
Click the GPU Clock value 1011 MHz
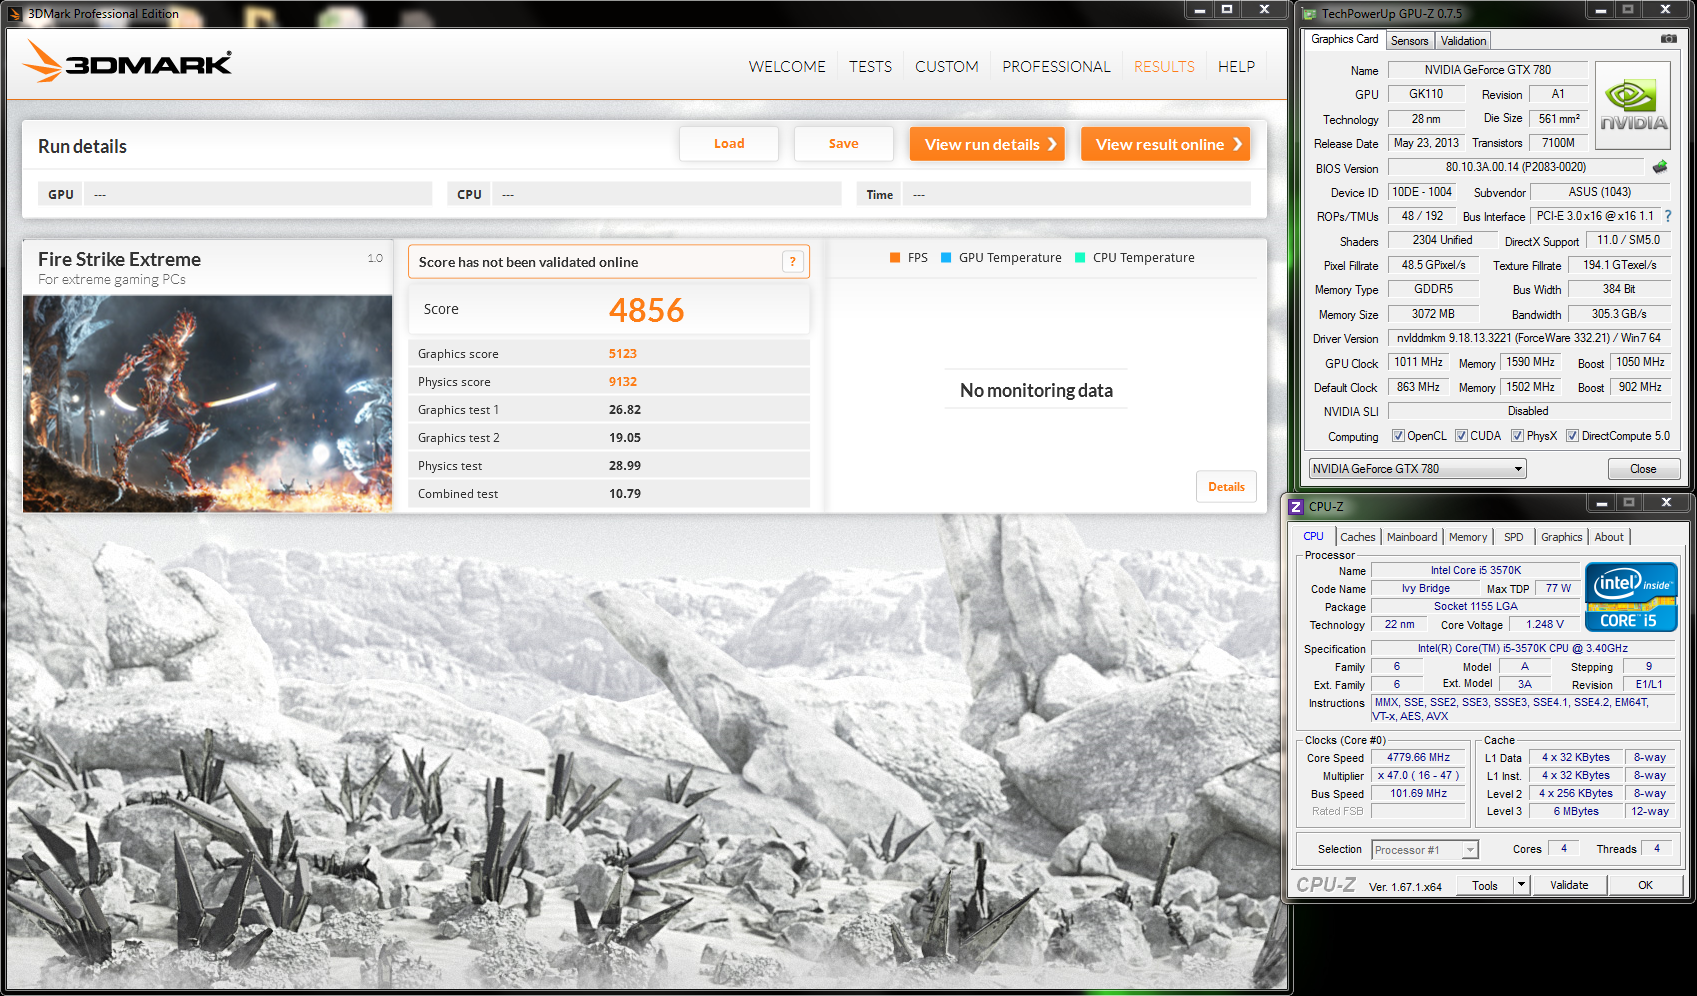pos(1418,362)
